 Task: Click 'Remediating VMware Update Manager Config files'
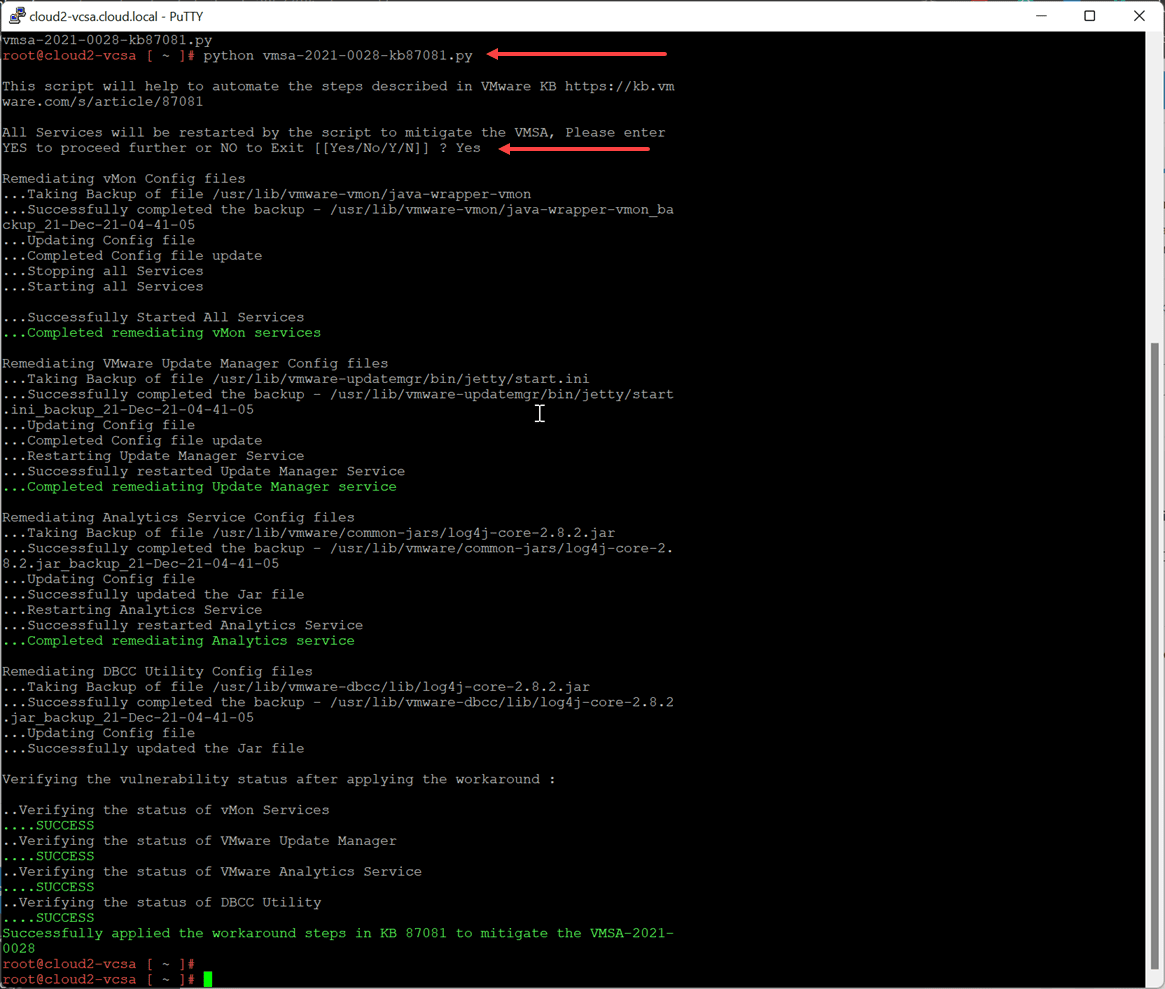tap(195, 363)
